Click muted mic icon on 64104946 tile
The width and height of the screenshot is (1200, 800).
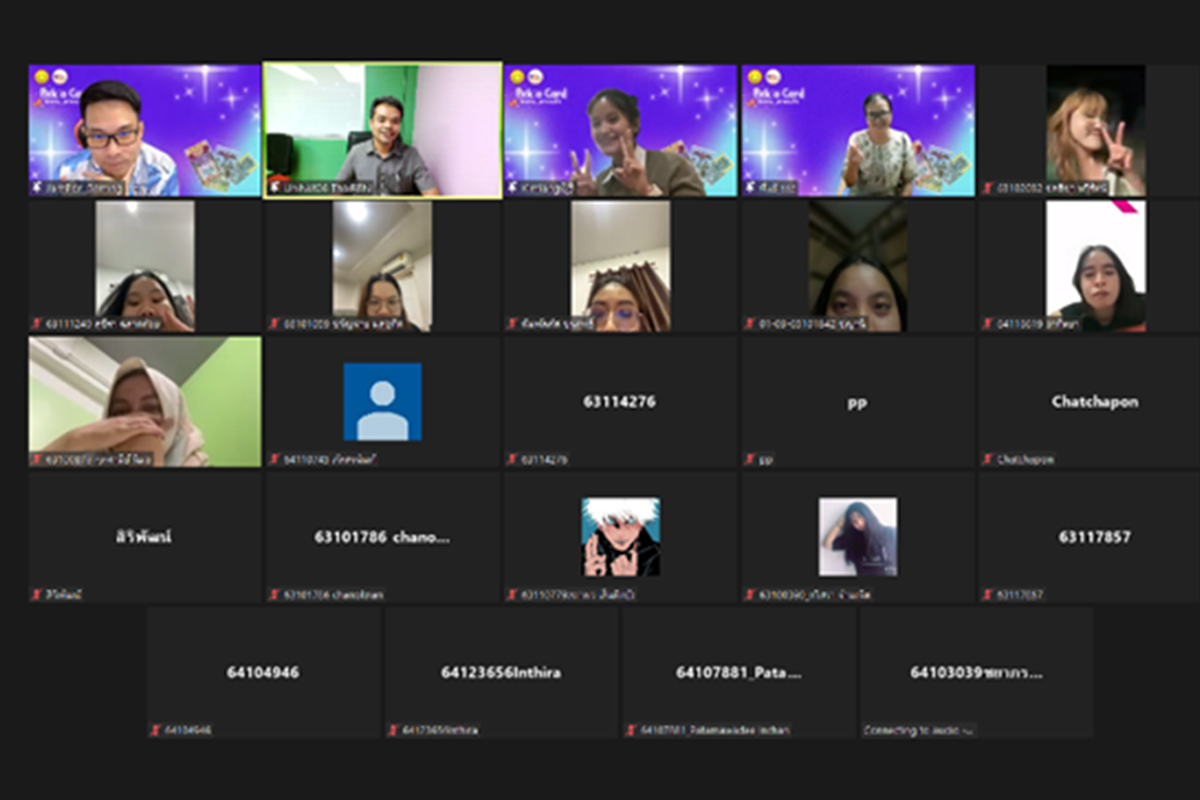click(156, 730)
